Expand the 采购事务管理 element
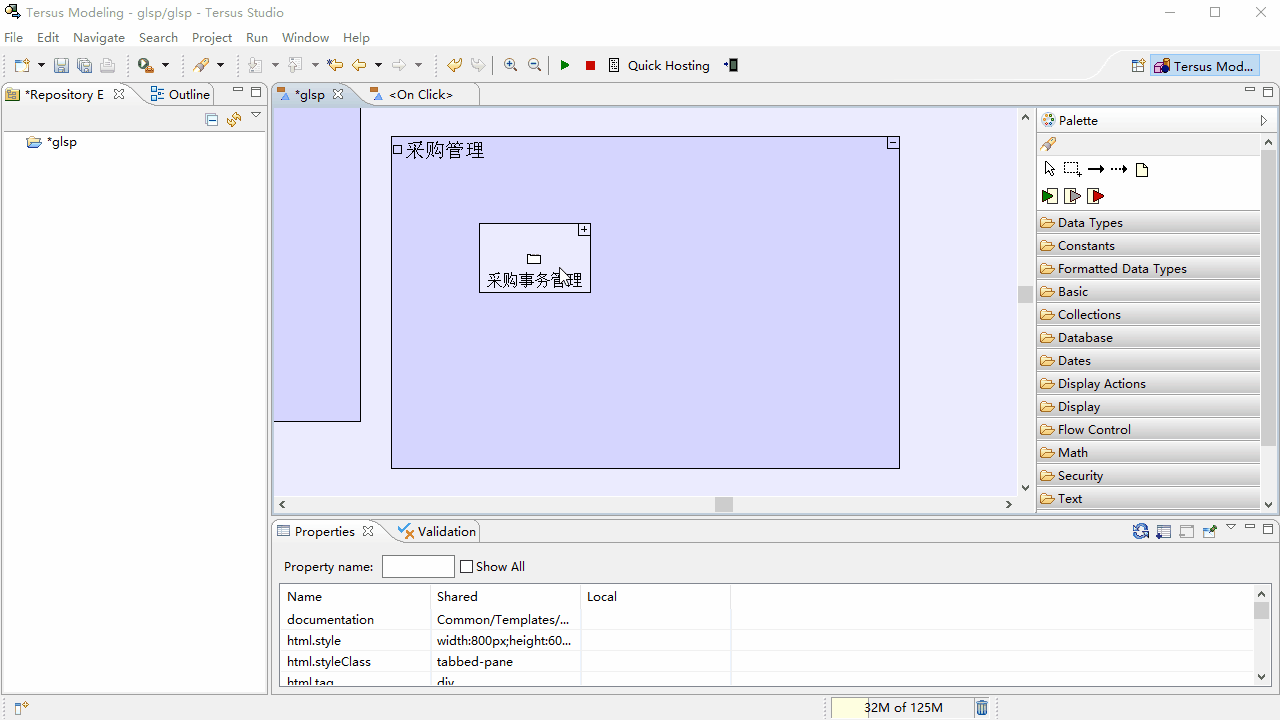The image size is (1280, 720). tap(584, 230)
